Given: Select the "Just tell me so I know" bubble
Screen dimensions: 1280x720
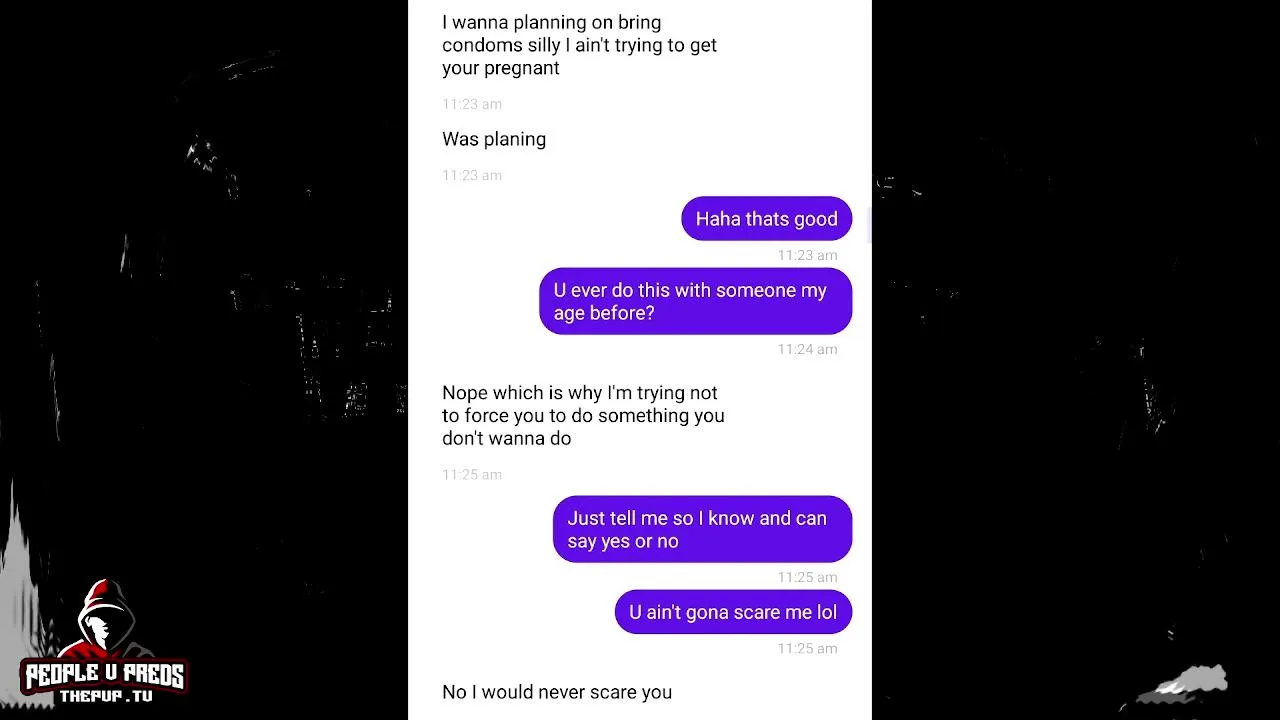Looking at the screenshot, I should (x=702, y=529).
